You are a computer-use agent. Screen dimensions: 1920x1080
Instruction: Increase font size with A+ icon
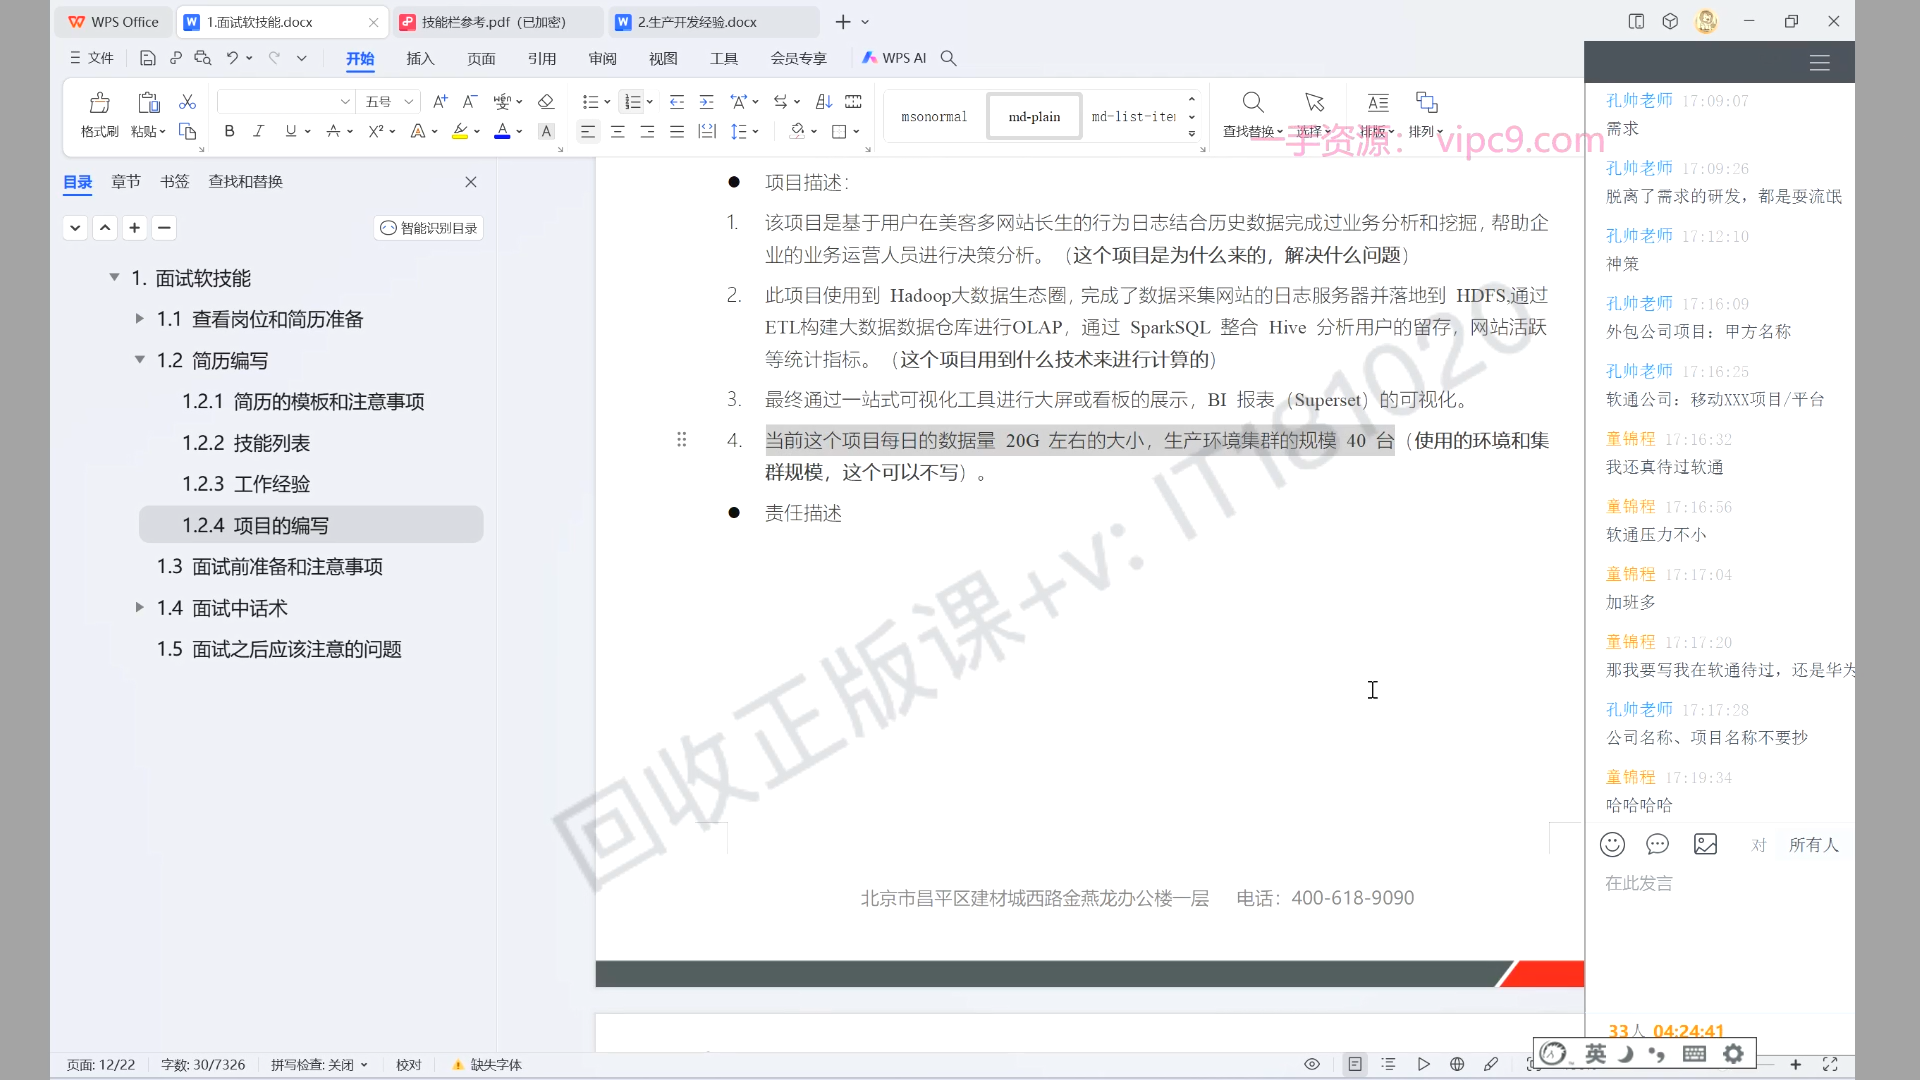coord(440,102)
